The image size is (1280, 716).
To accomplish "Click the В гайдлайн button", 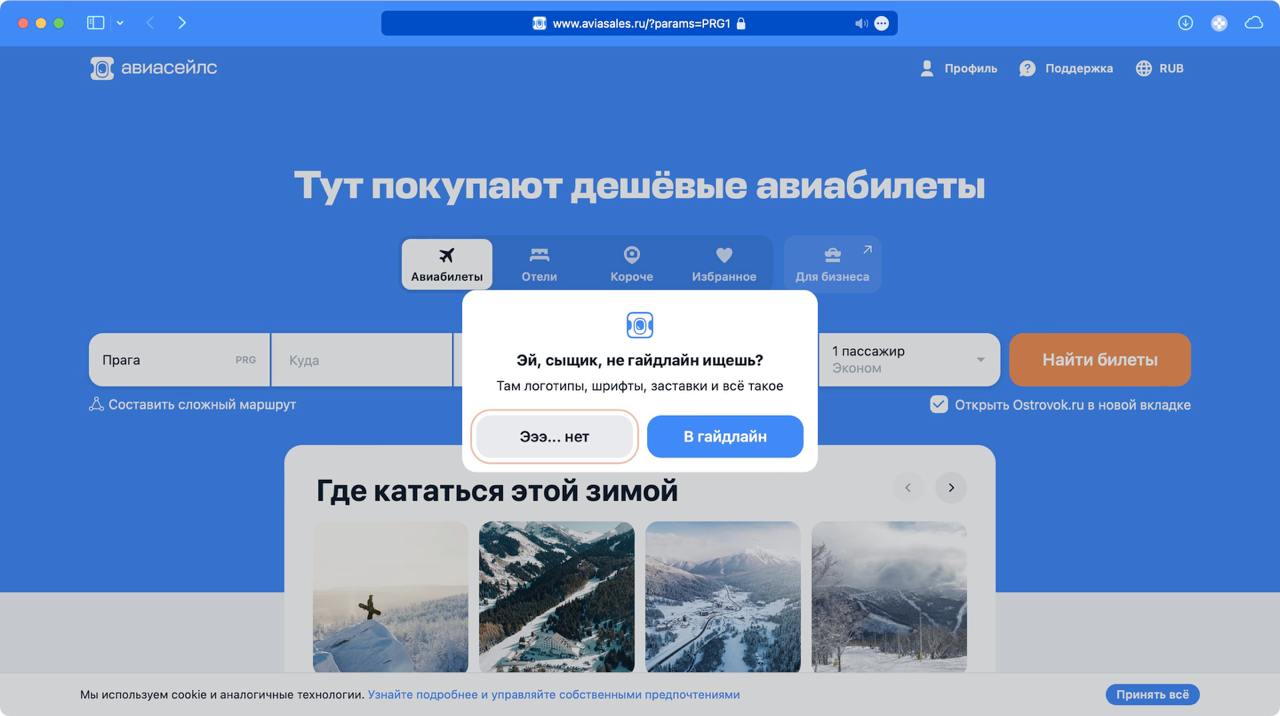I will pos(724,436).
